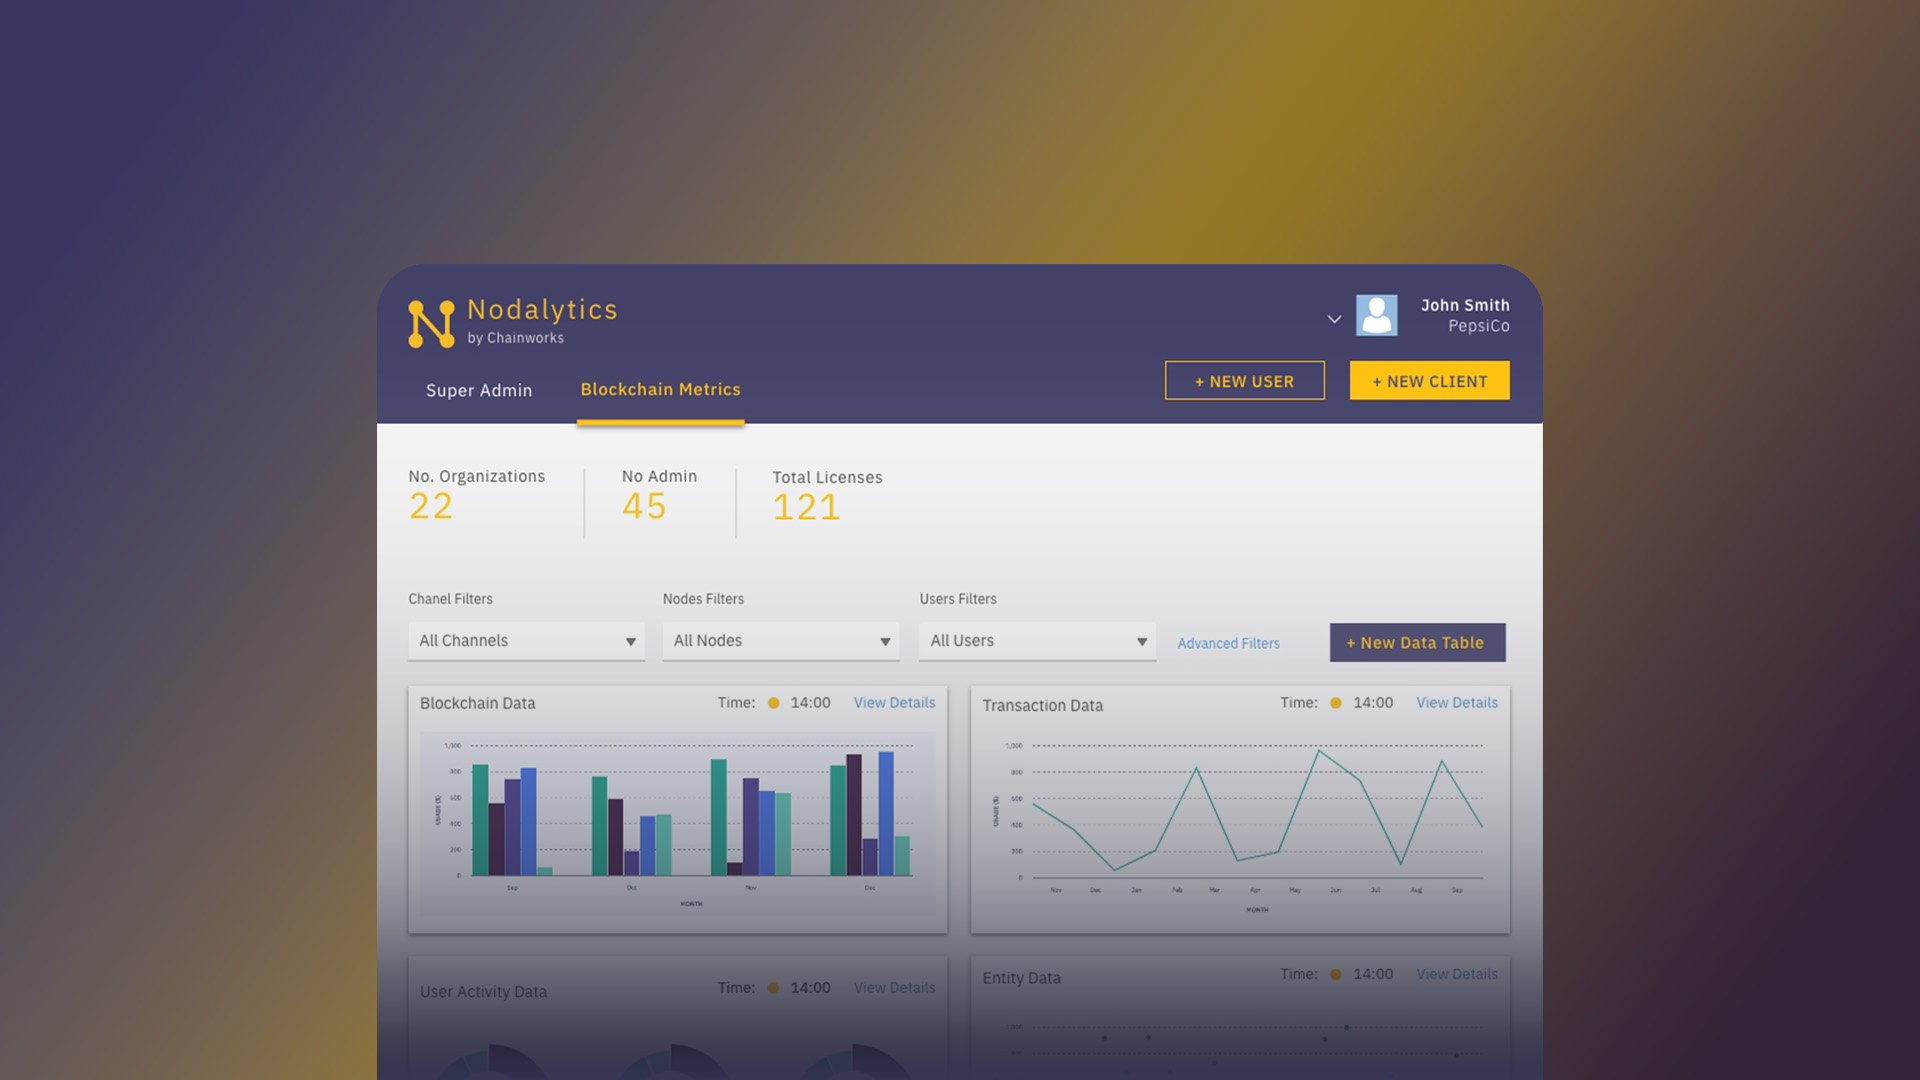The width and height of the screenshot is (1920, 1080).
Task: Click the No Admin value 45
Action: 644,507
